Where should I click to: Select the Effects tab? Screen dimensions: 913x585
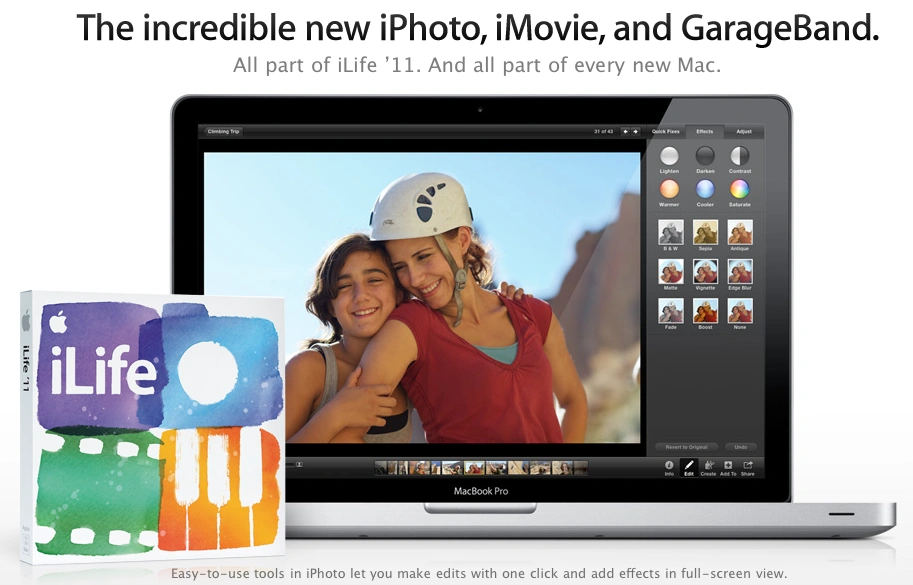(x=705, y=132)
